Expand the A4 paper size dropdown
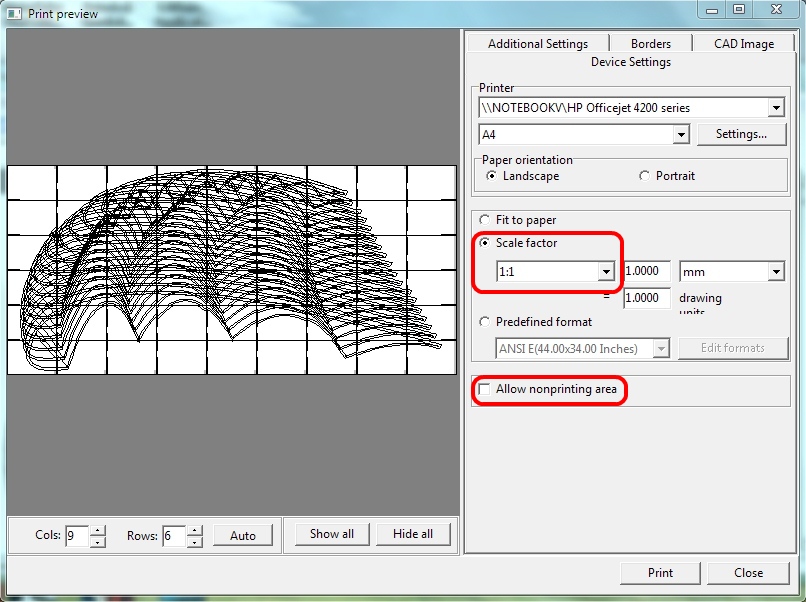The image size is (806, 602). [681, 134]
